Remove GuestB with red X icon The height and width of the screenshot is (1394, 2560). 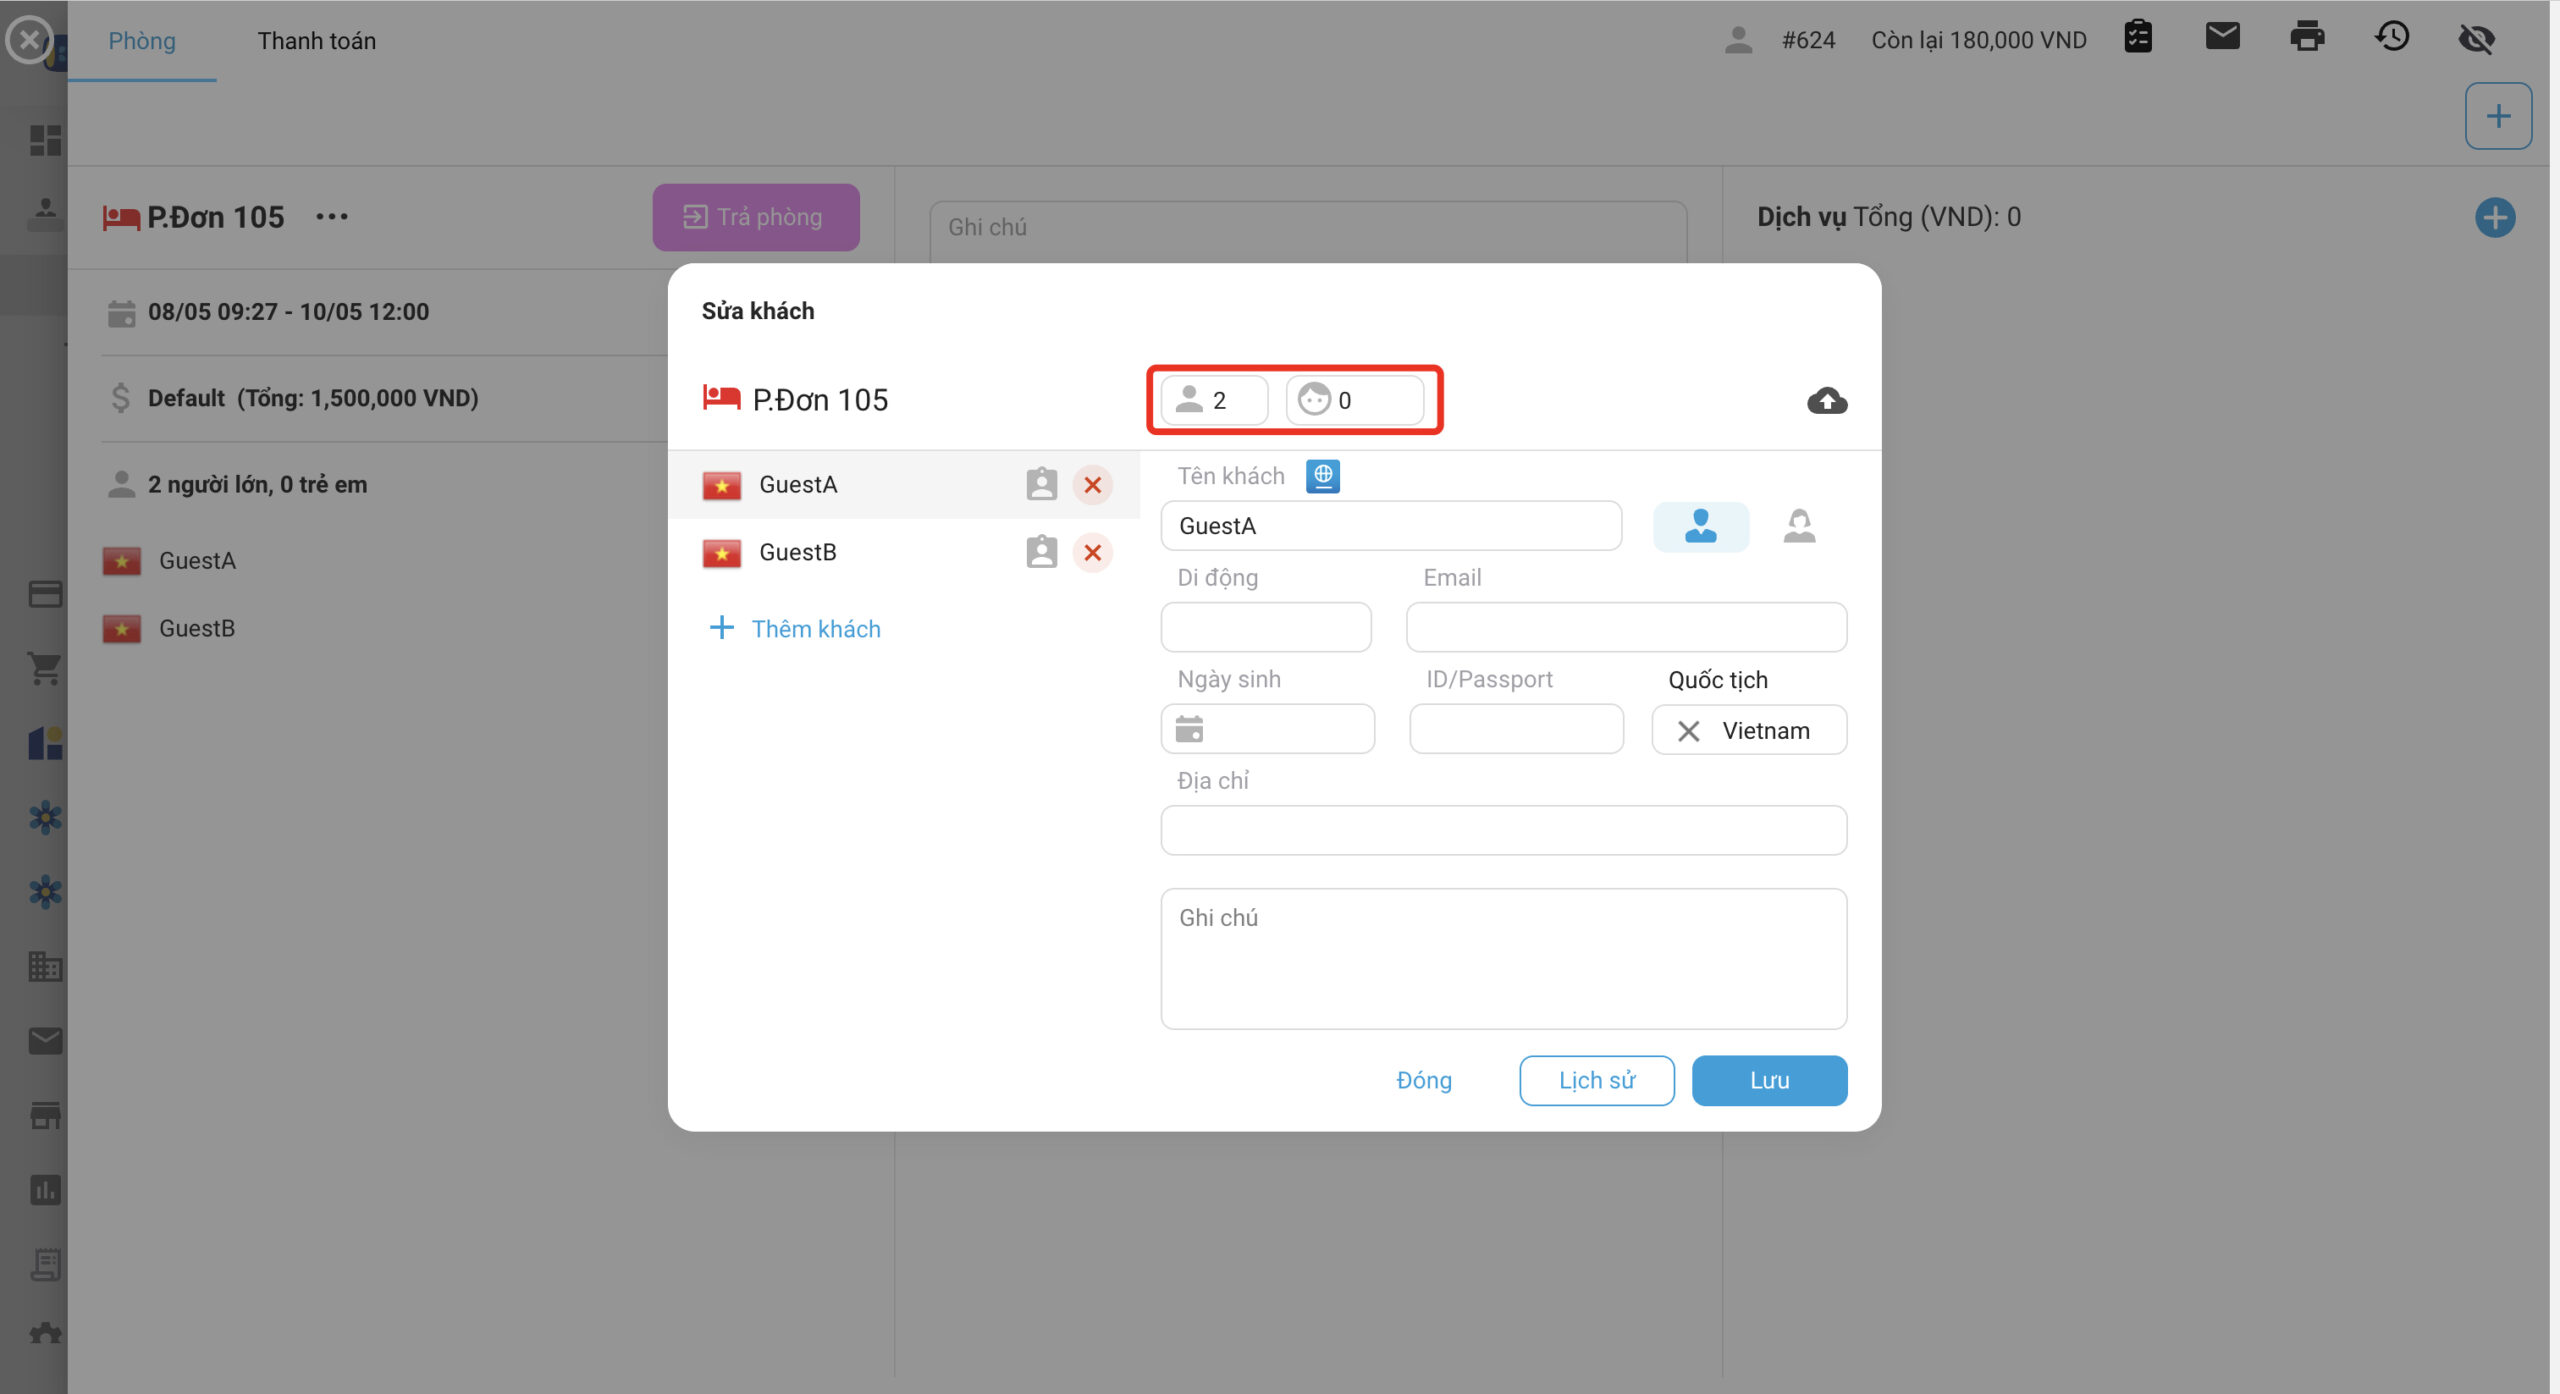(1092, 552)
